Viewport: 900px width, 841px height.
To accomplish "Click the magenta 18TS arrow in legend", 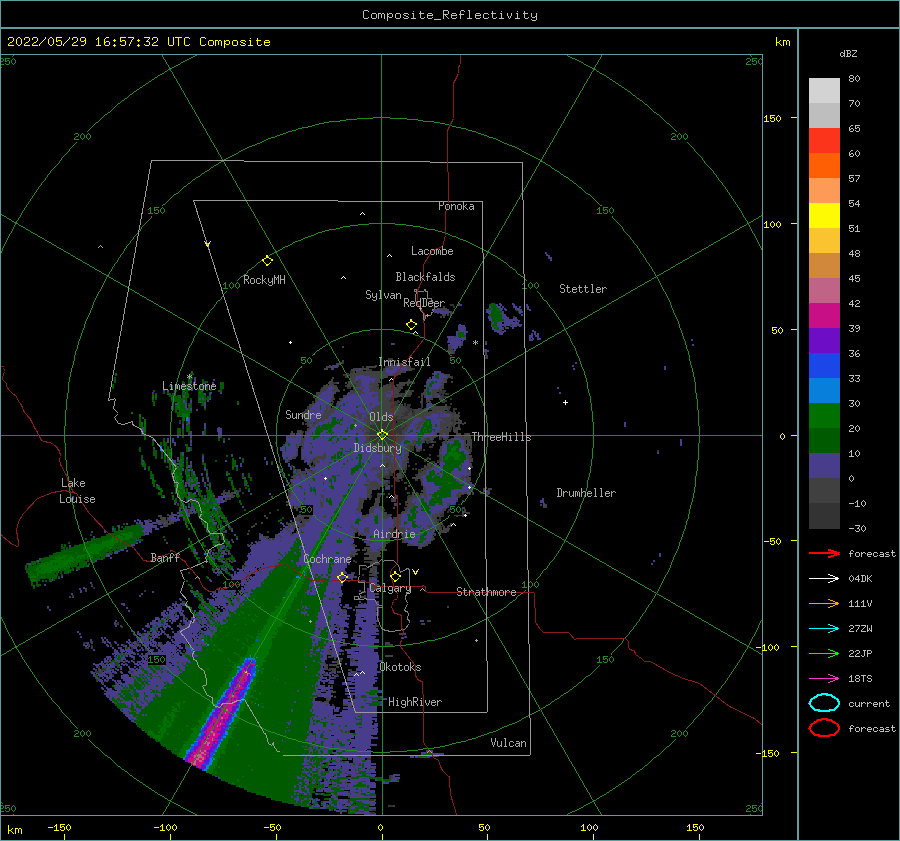I will tap(824, 679).
